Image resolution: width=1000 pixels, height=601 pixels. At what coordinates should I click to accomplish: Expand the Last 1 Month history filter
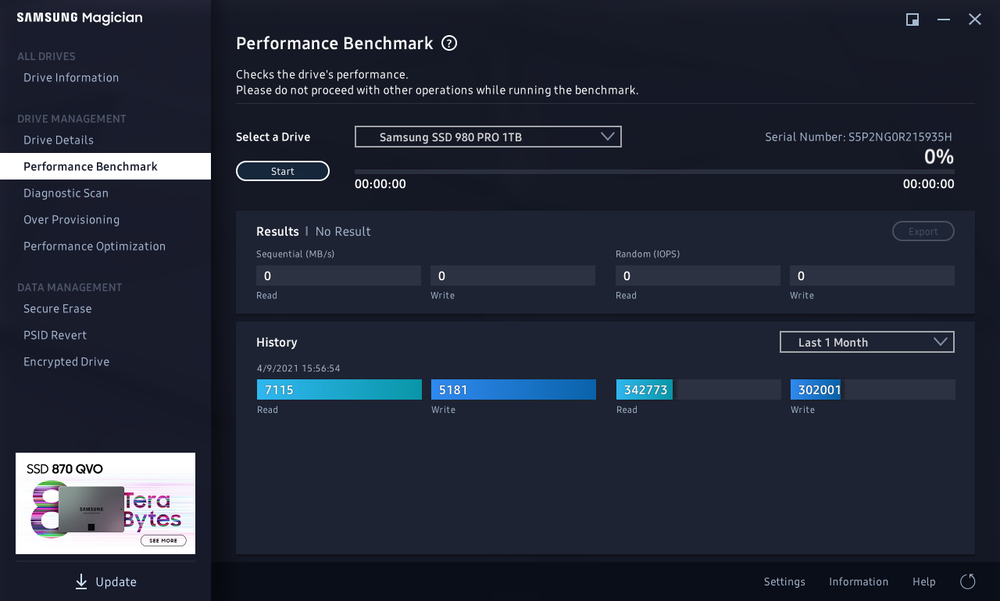tap(866, 342)
